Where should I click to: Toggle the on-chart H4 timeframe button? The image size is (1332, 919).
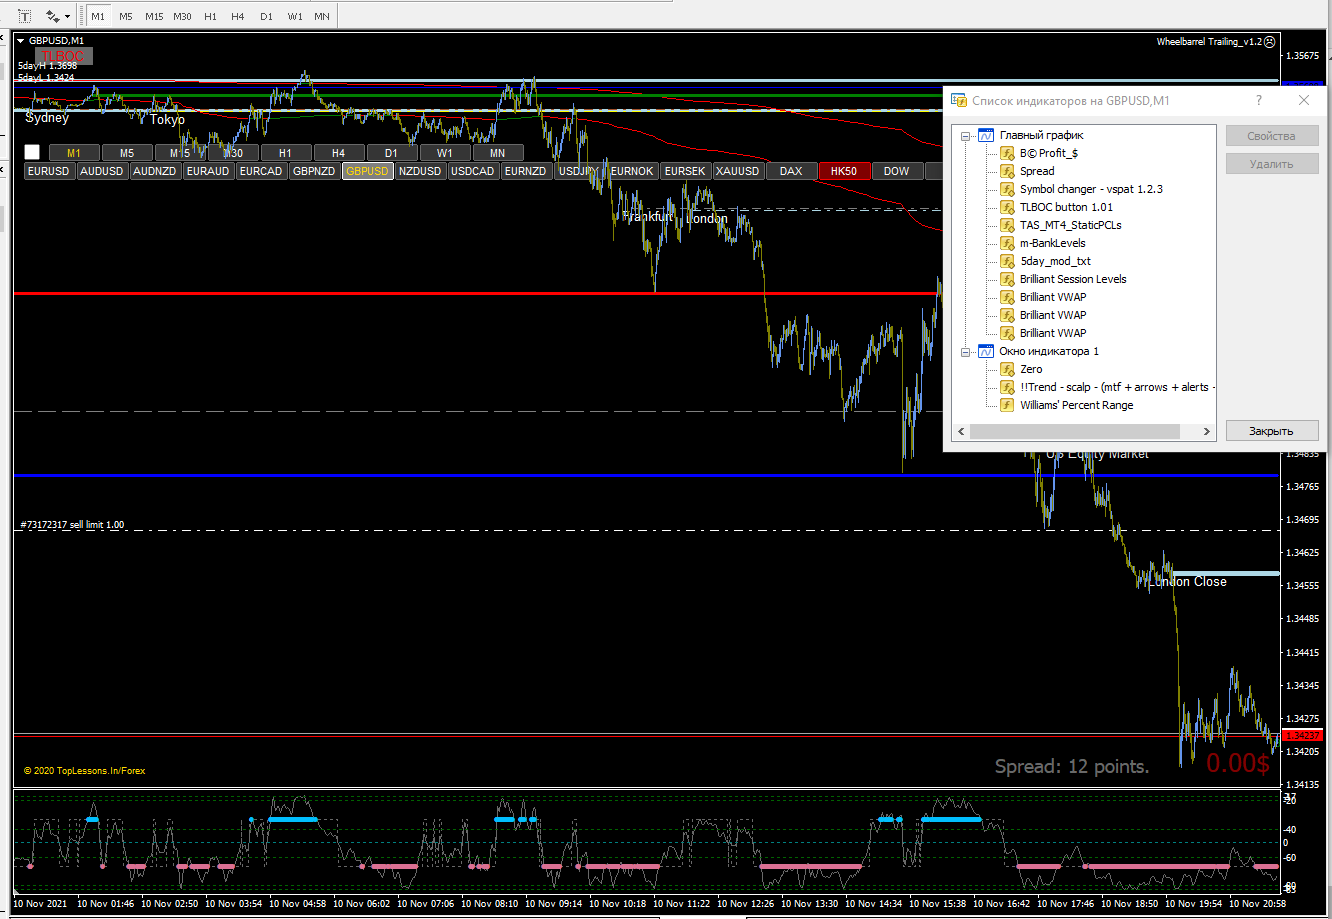pos(339,153)
